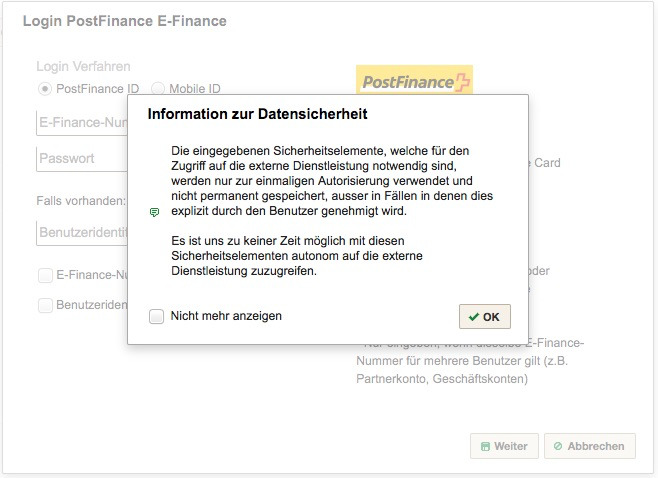Click into the Passwort field
Screen dimensions: 658x478
(82, 159)
